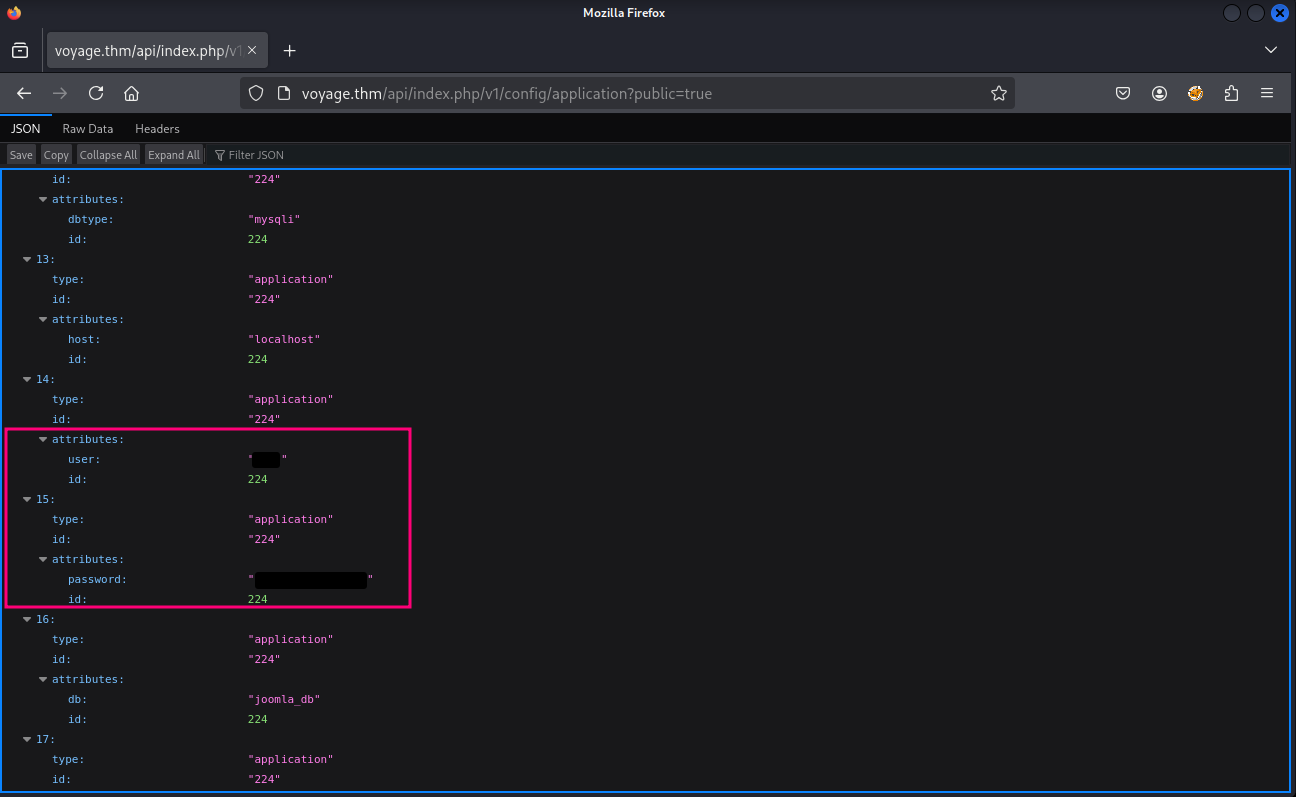This screenshot has width=1296, height=797.
Task: Bookmark this page with the star icon
Action: tap(998, 93)
